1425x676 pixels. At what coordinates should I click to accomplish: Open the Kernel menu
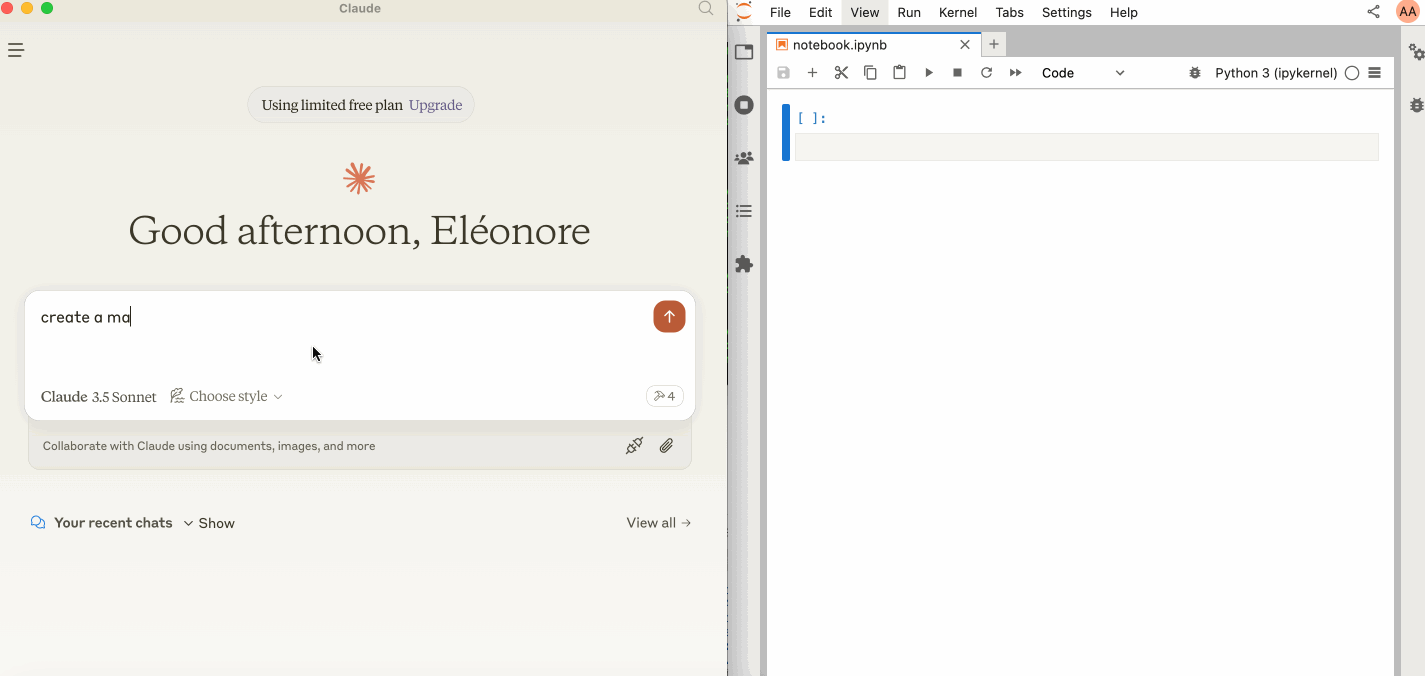[958, 12]
